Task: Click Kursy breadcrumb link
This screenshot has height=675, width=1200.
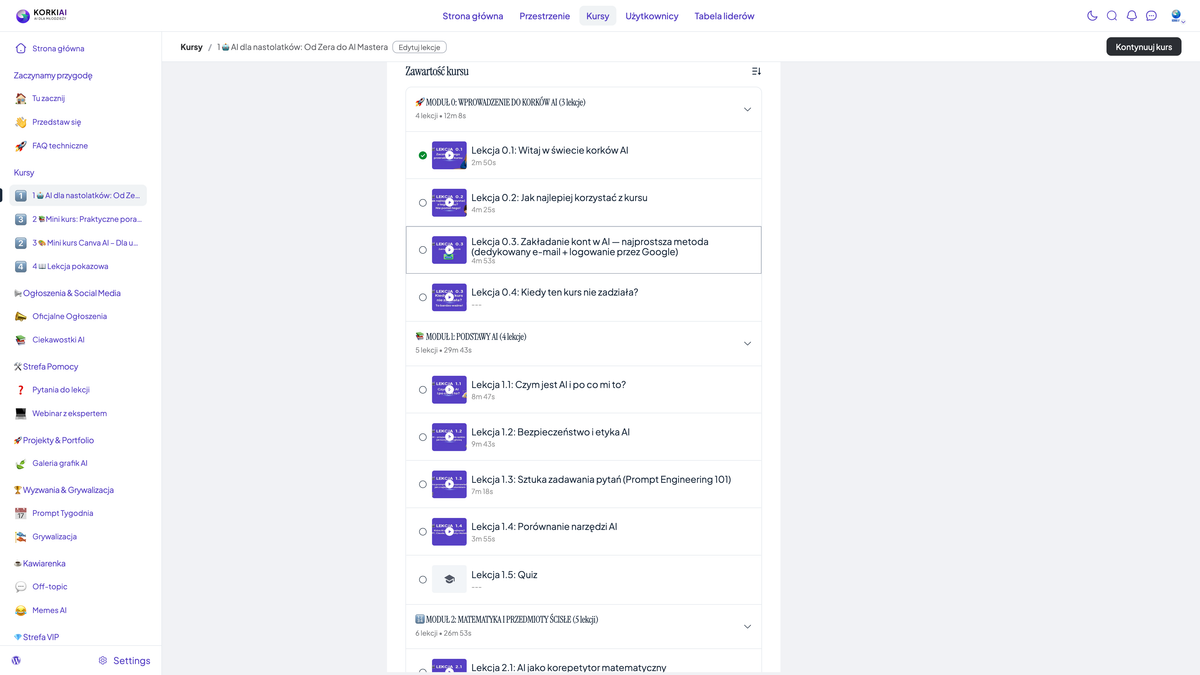Action: 191,47
